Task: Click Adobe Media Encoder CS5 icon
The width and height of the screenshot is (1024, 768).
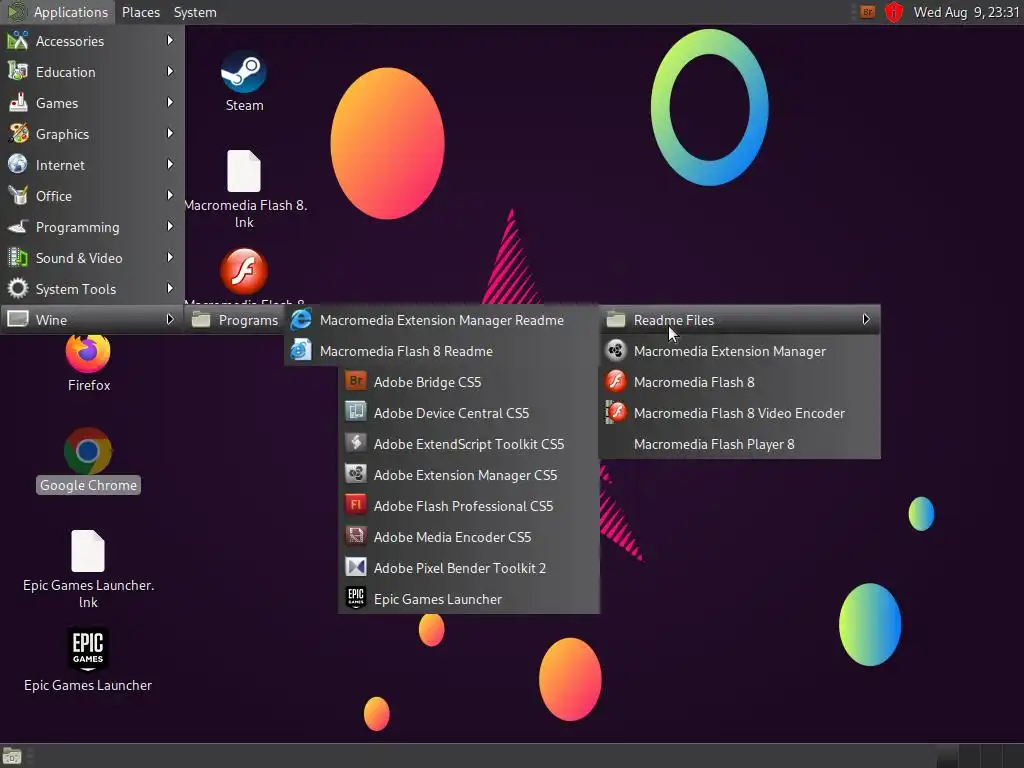Action: tap(356, 536)
